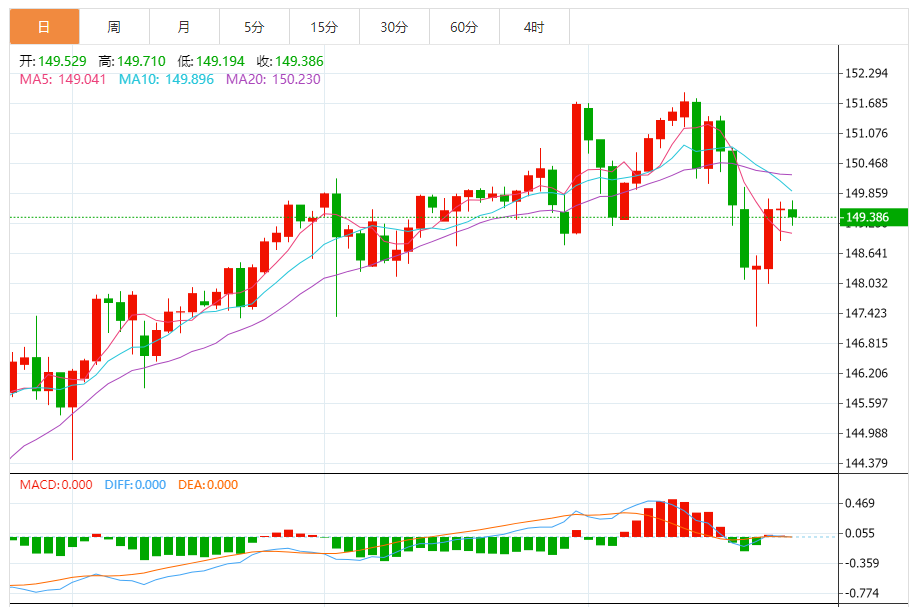The height and width of the screenshot is (607, 919).
Task: Open the 30分 timeframe tab
Action: pyautogui.click(x=394, y=27)
